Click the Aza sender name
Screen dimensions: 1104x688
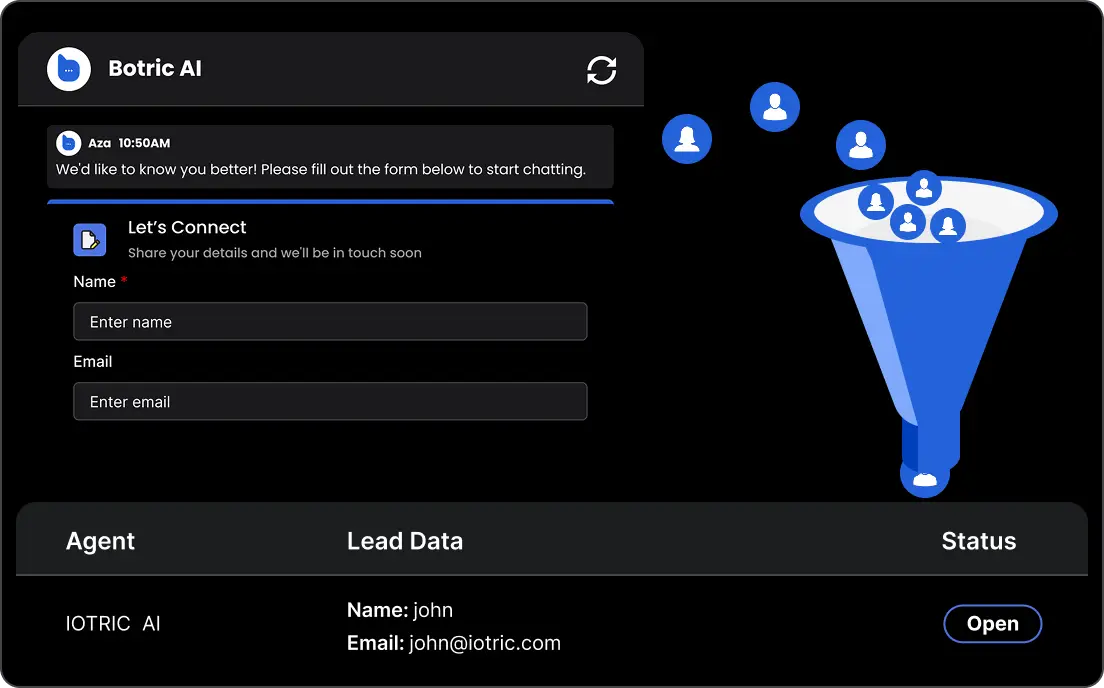pos(99,143)
